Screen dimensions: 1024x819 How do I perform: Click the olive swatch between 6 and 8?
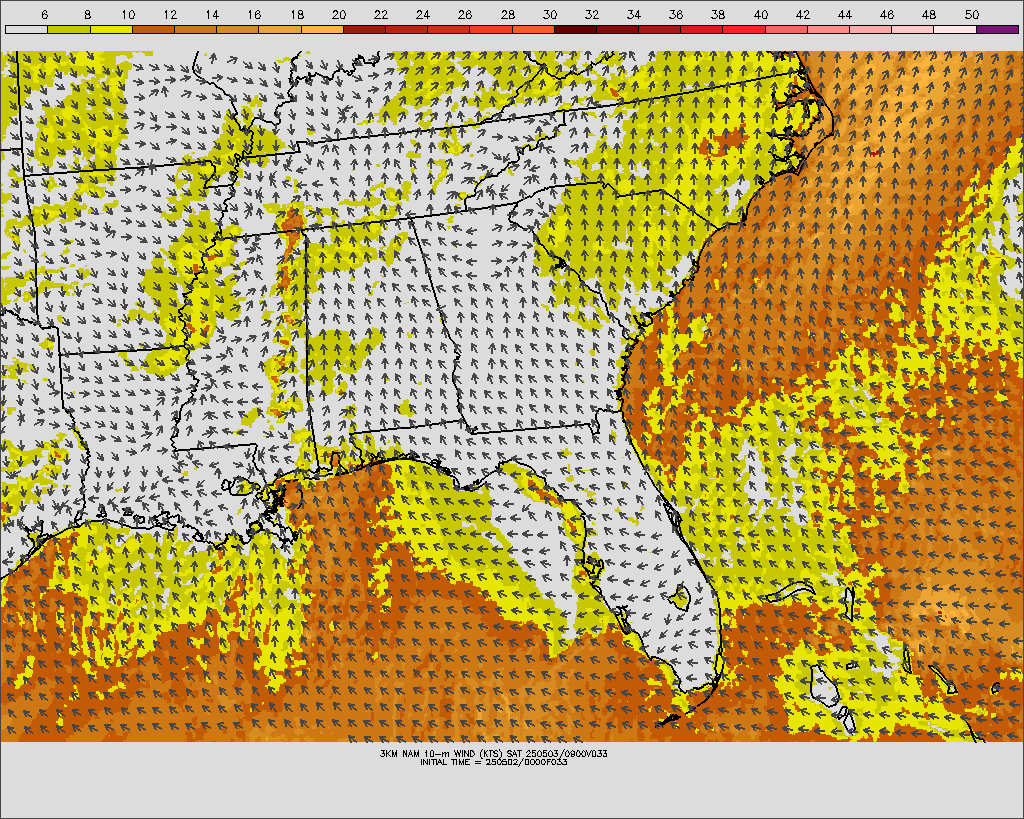[69, 29]
